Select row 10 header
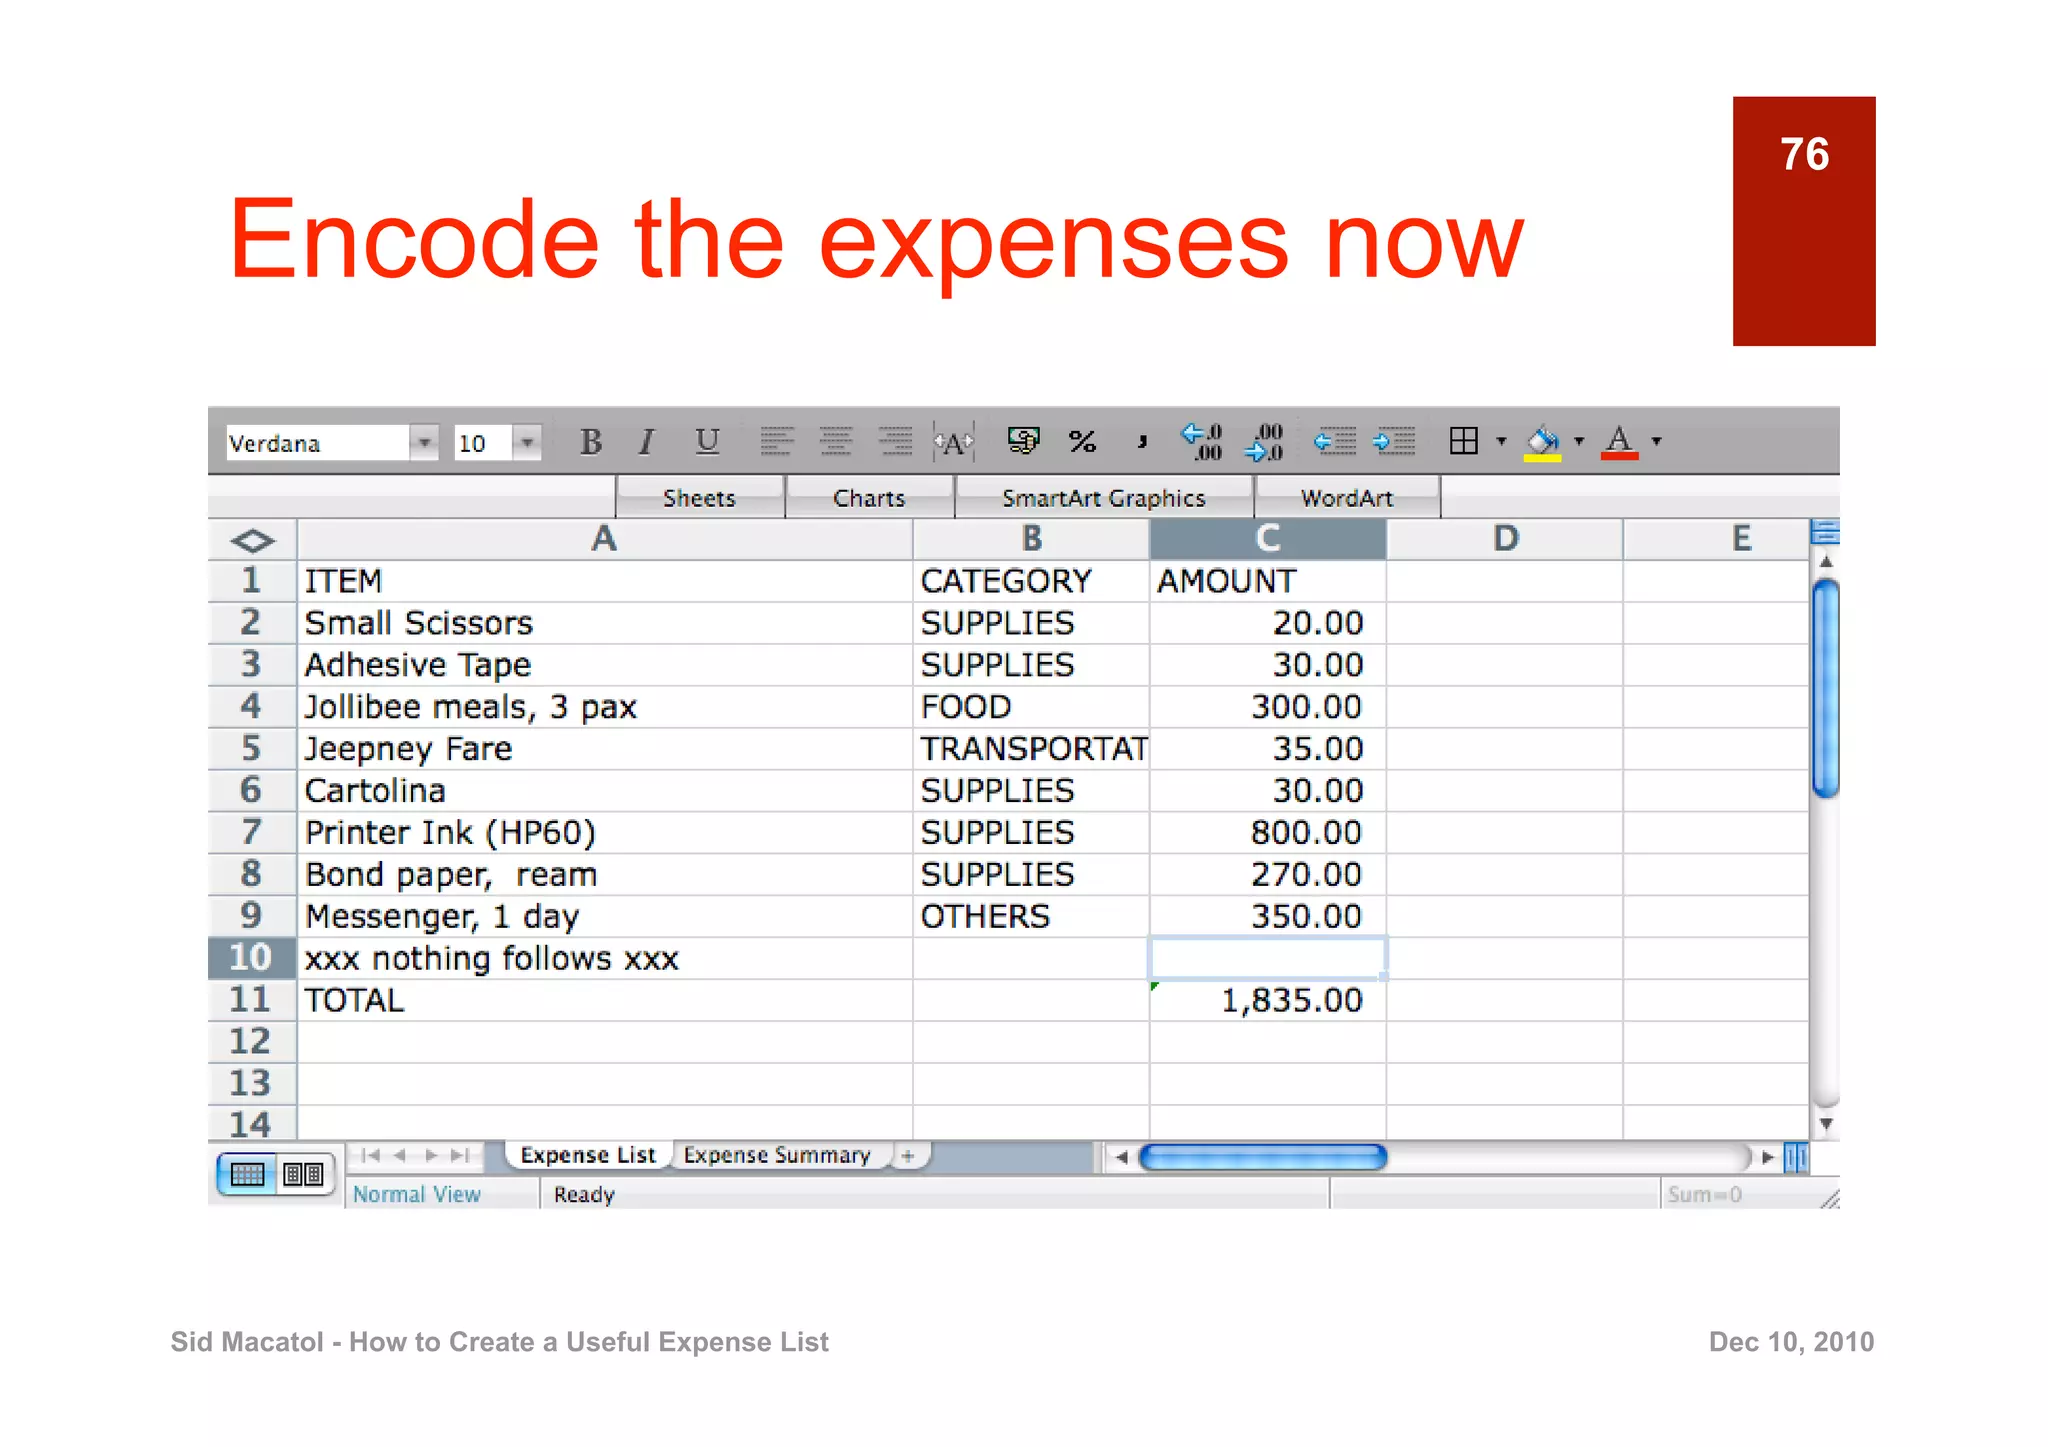Screen dimensions: 2048x1447 click(251, 958)
